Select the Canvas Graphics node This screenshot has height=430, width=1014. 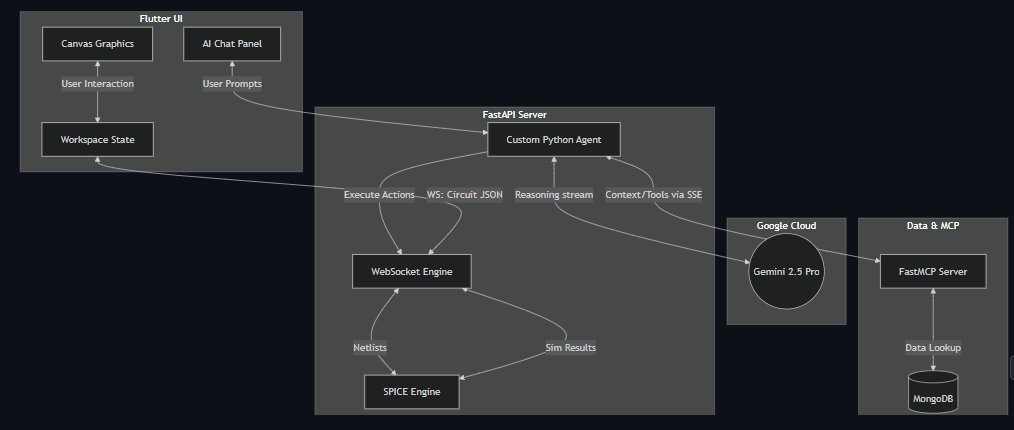98,44
